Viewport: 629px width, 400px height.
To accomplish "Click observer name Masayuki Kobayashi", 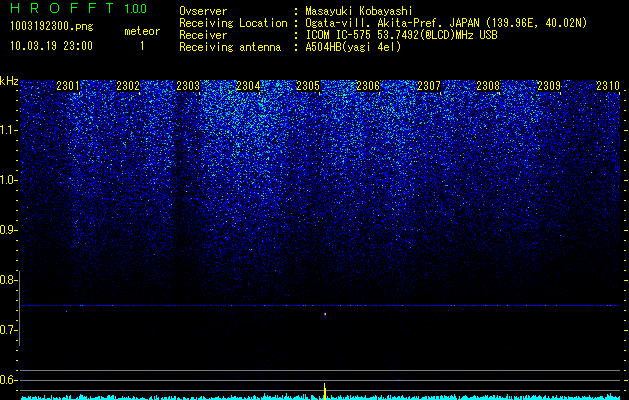I will (x=359, y=11).
